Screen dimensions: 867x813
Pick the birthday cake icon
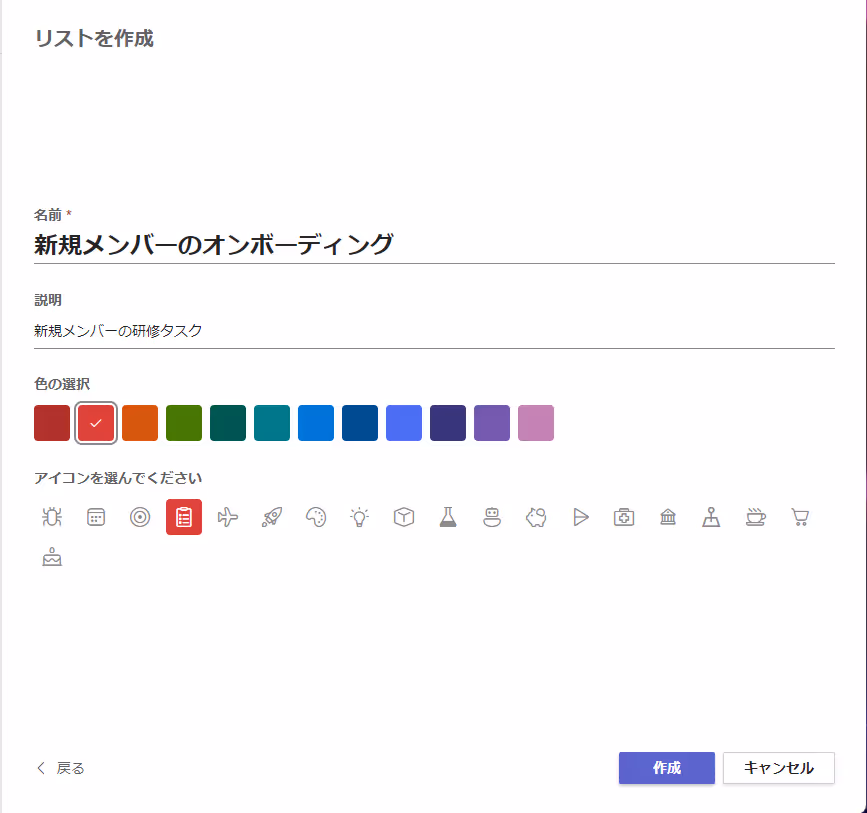tap(52, 557)
